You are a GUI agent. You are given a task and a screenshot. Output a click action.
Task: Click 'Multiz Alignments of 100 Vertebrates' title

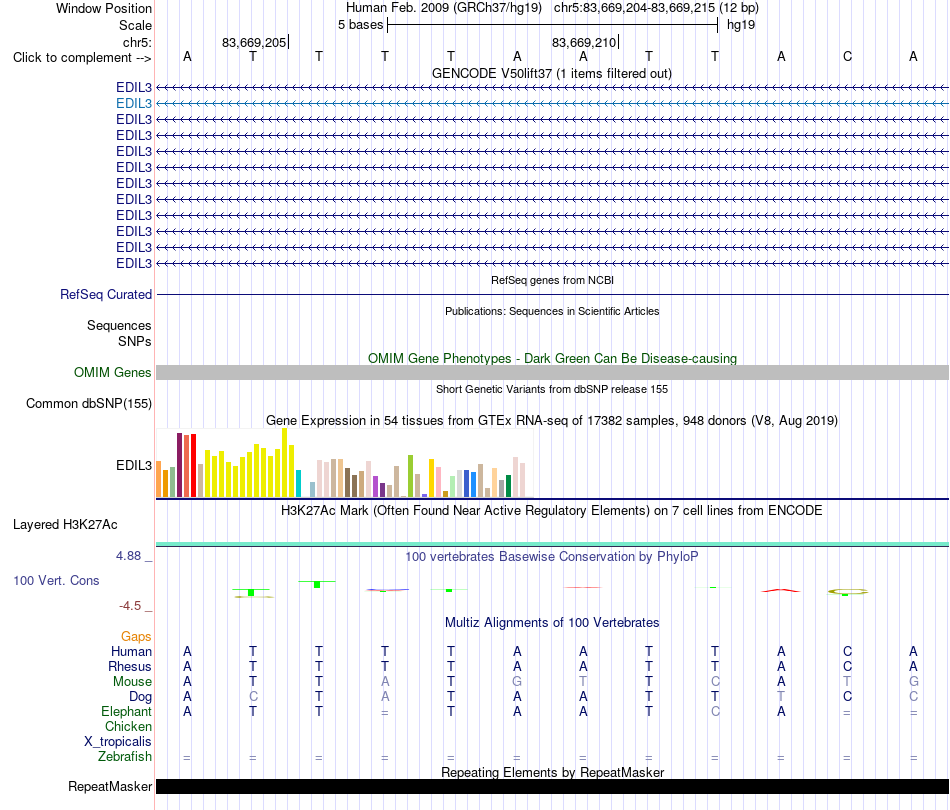[552, 623]
